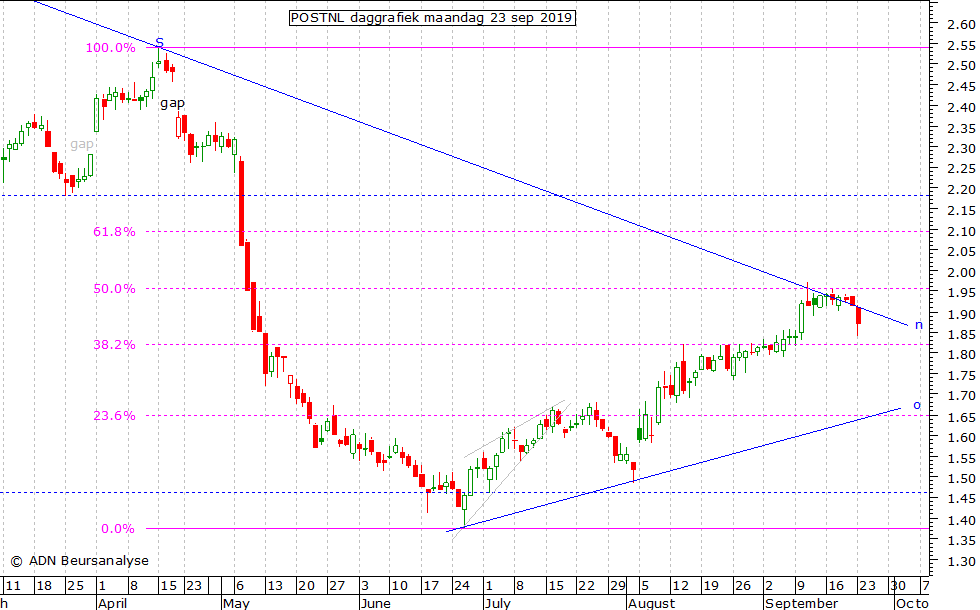The width and height of the screenshot is (980, 610).
Task: Click the price axis value 1.85
Action: click(961, 335)
